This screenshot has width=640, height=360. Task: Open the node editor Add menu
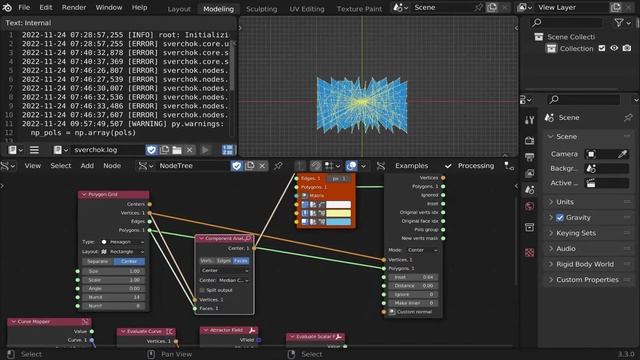pyautogui.click(x=87, y=166)
